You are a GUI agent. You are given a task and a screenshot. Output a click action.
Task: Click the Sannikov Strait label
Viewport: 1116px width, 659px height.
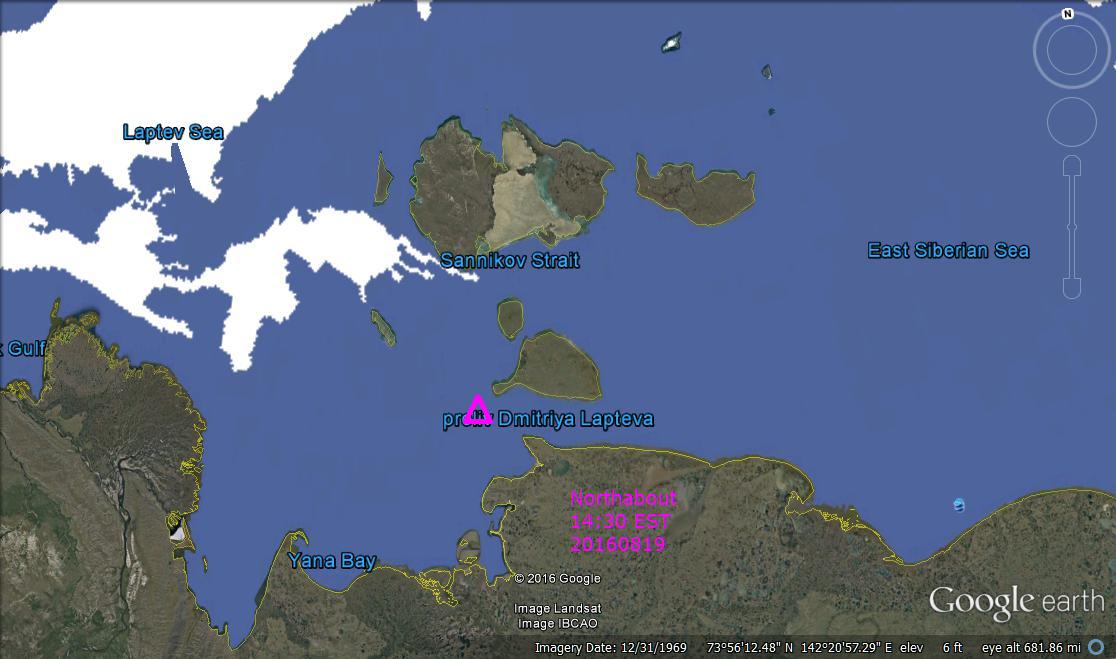(510, 261)
